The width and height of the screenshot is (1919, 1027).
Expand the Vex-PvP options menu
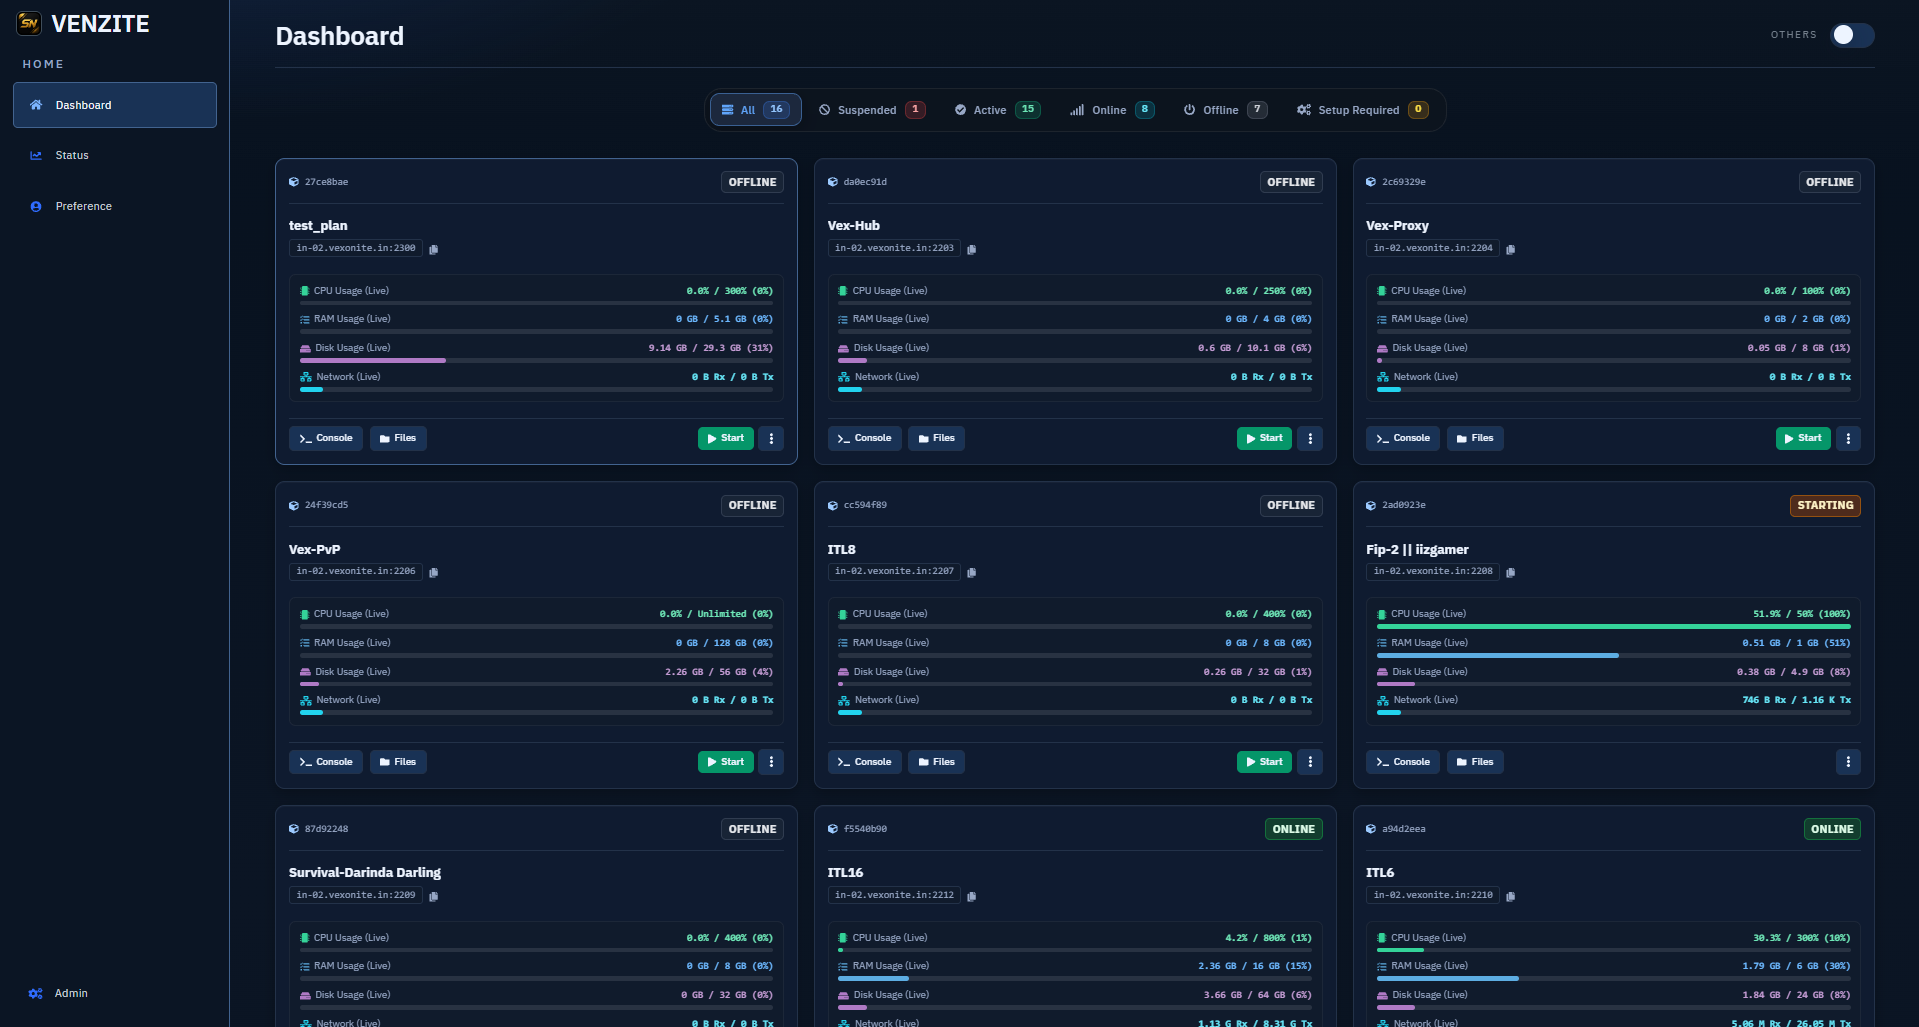[x=771, y=762]
